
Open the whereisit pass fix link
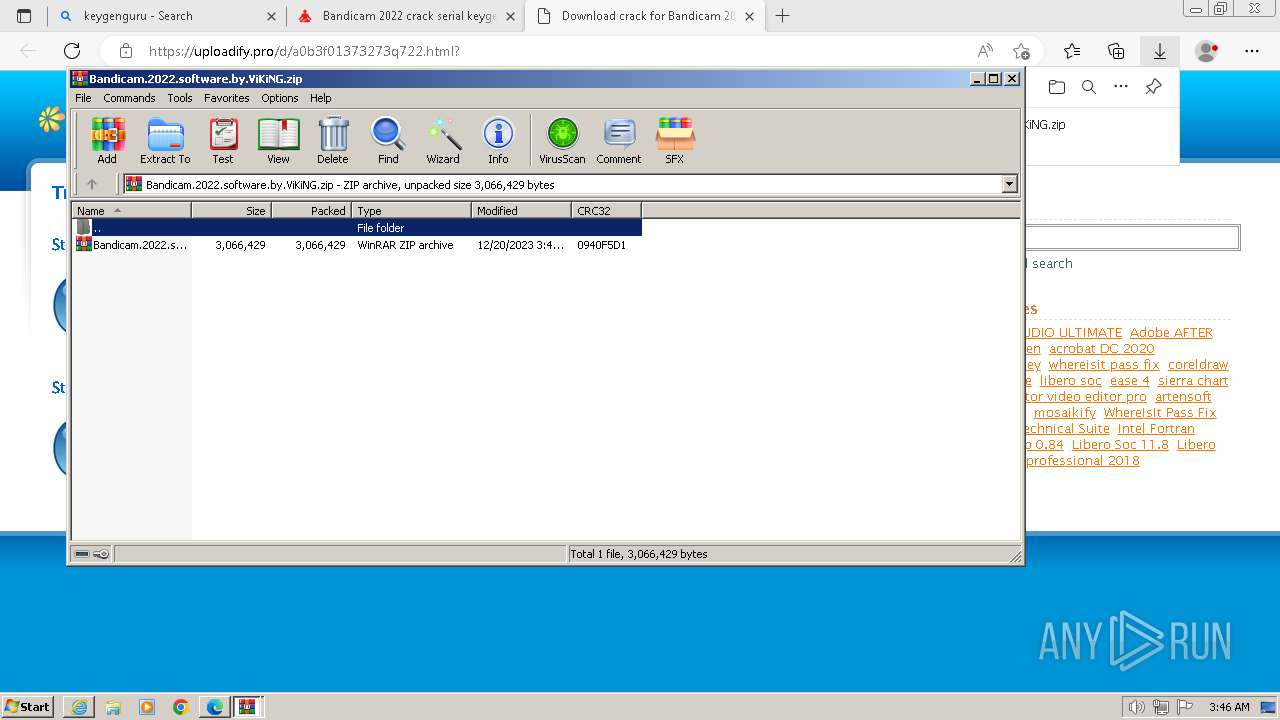click(1104, 365)
